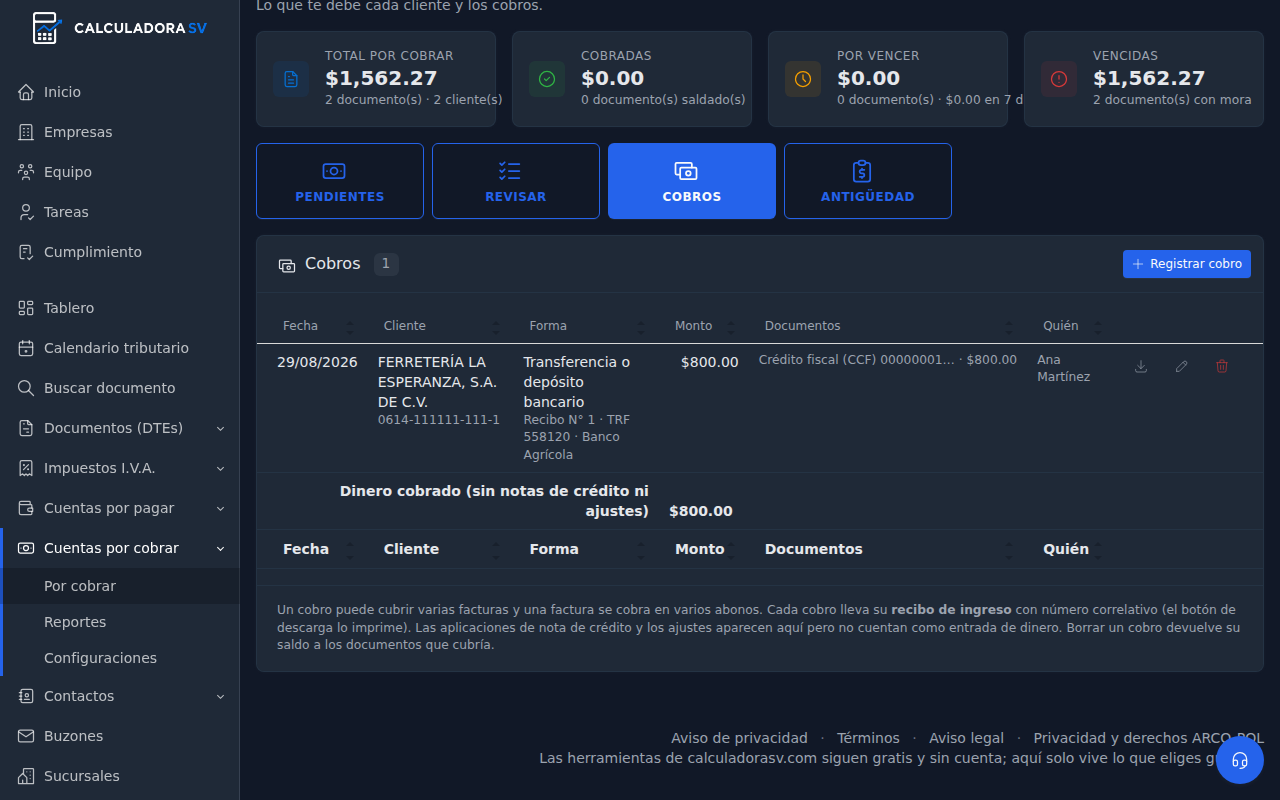
Task: Open the Aviso de privacidad link
Action: coord(739,738)
